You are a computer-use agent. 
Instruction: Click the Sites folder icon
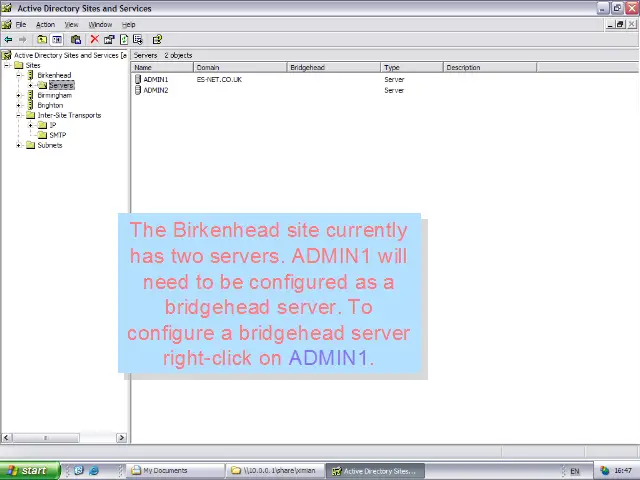click(19, 65)
